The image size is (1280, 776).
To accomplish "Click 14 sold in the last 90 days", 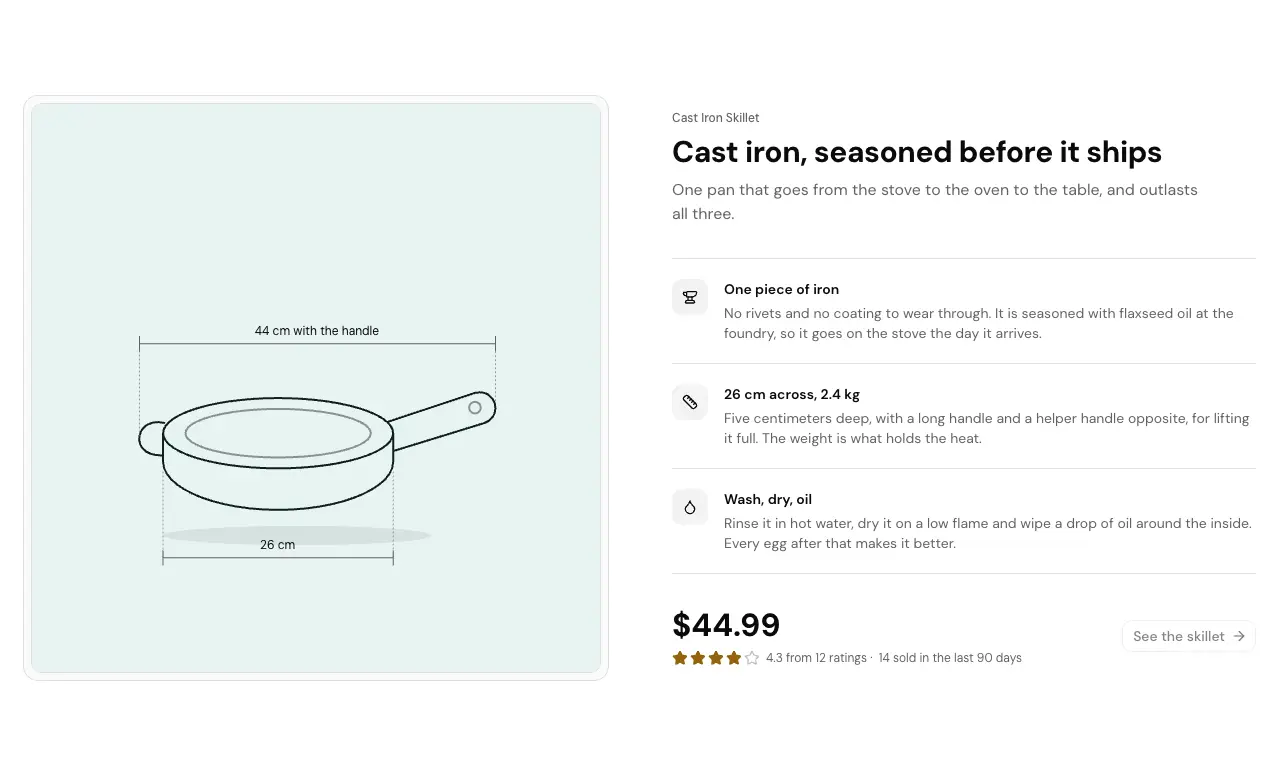I will coord(950,658).
